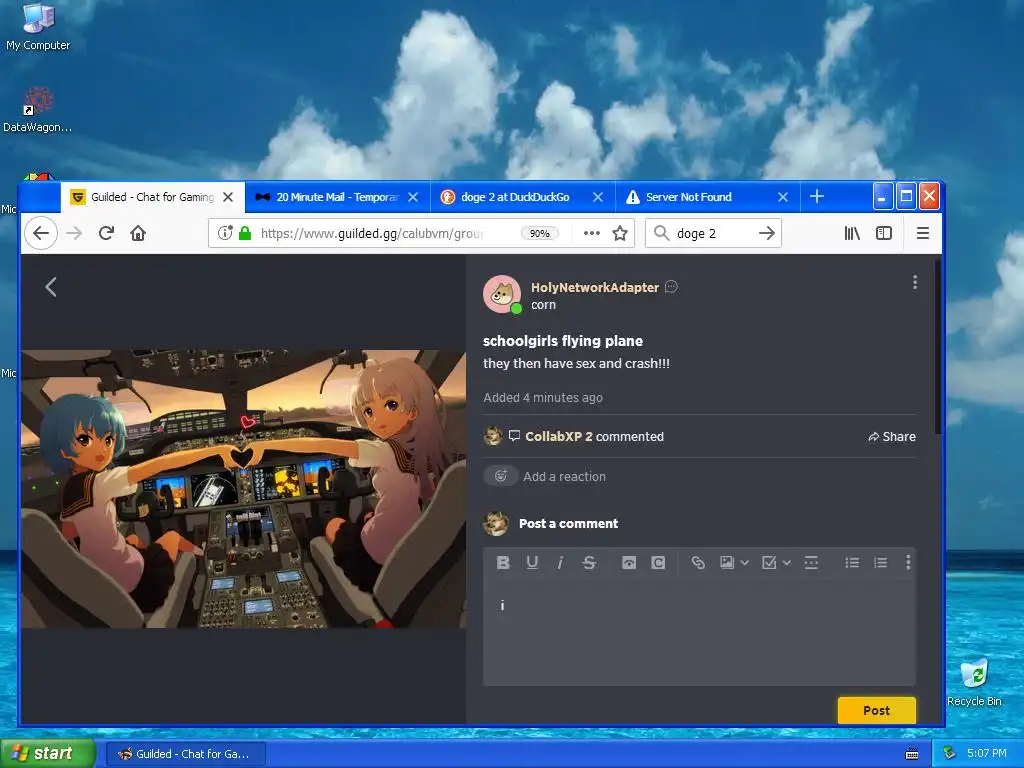
Task: Close the Server Not Found tab
Action: [783, 197]
